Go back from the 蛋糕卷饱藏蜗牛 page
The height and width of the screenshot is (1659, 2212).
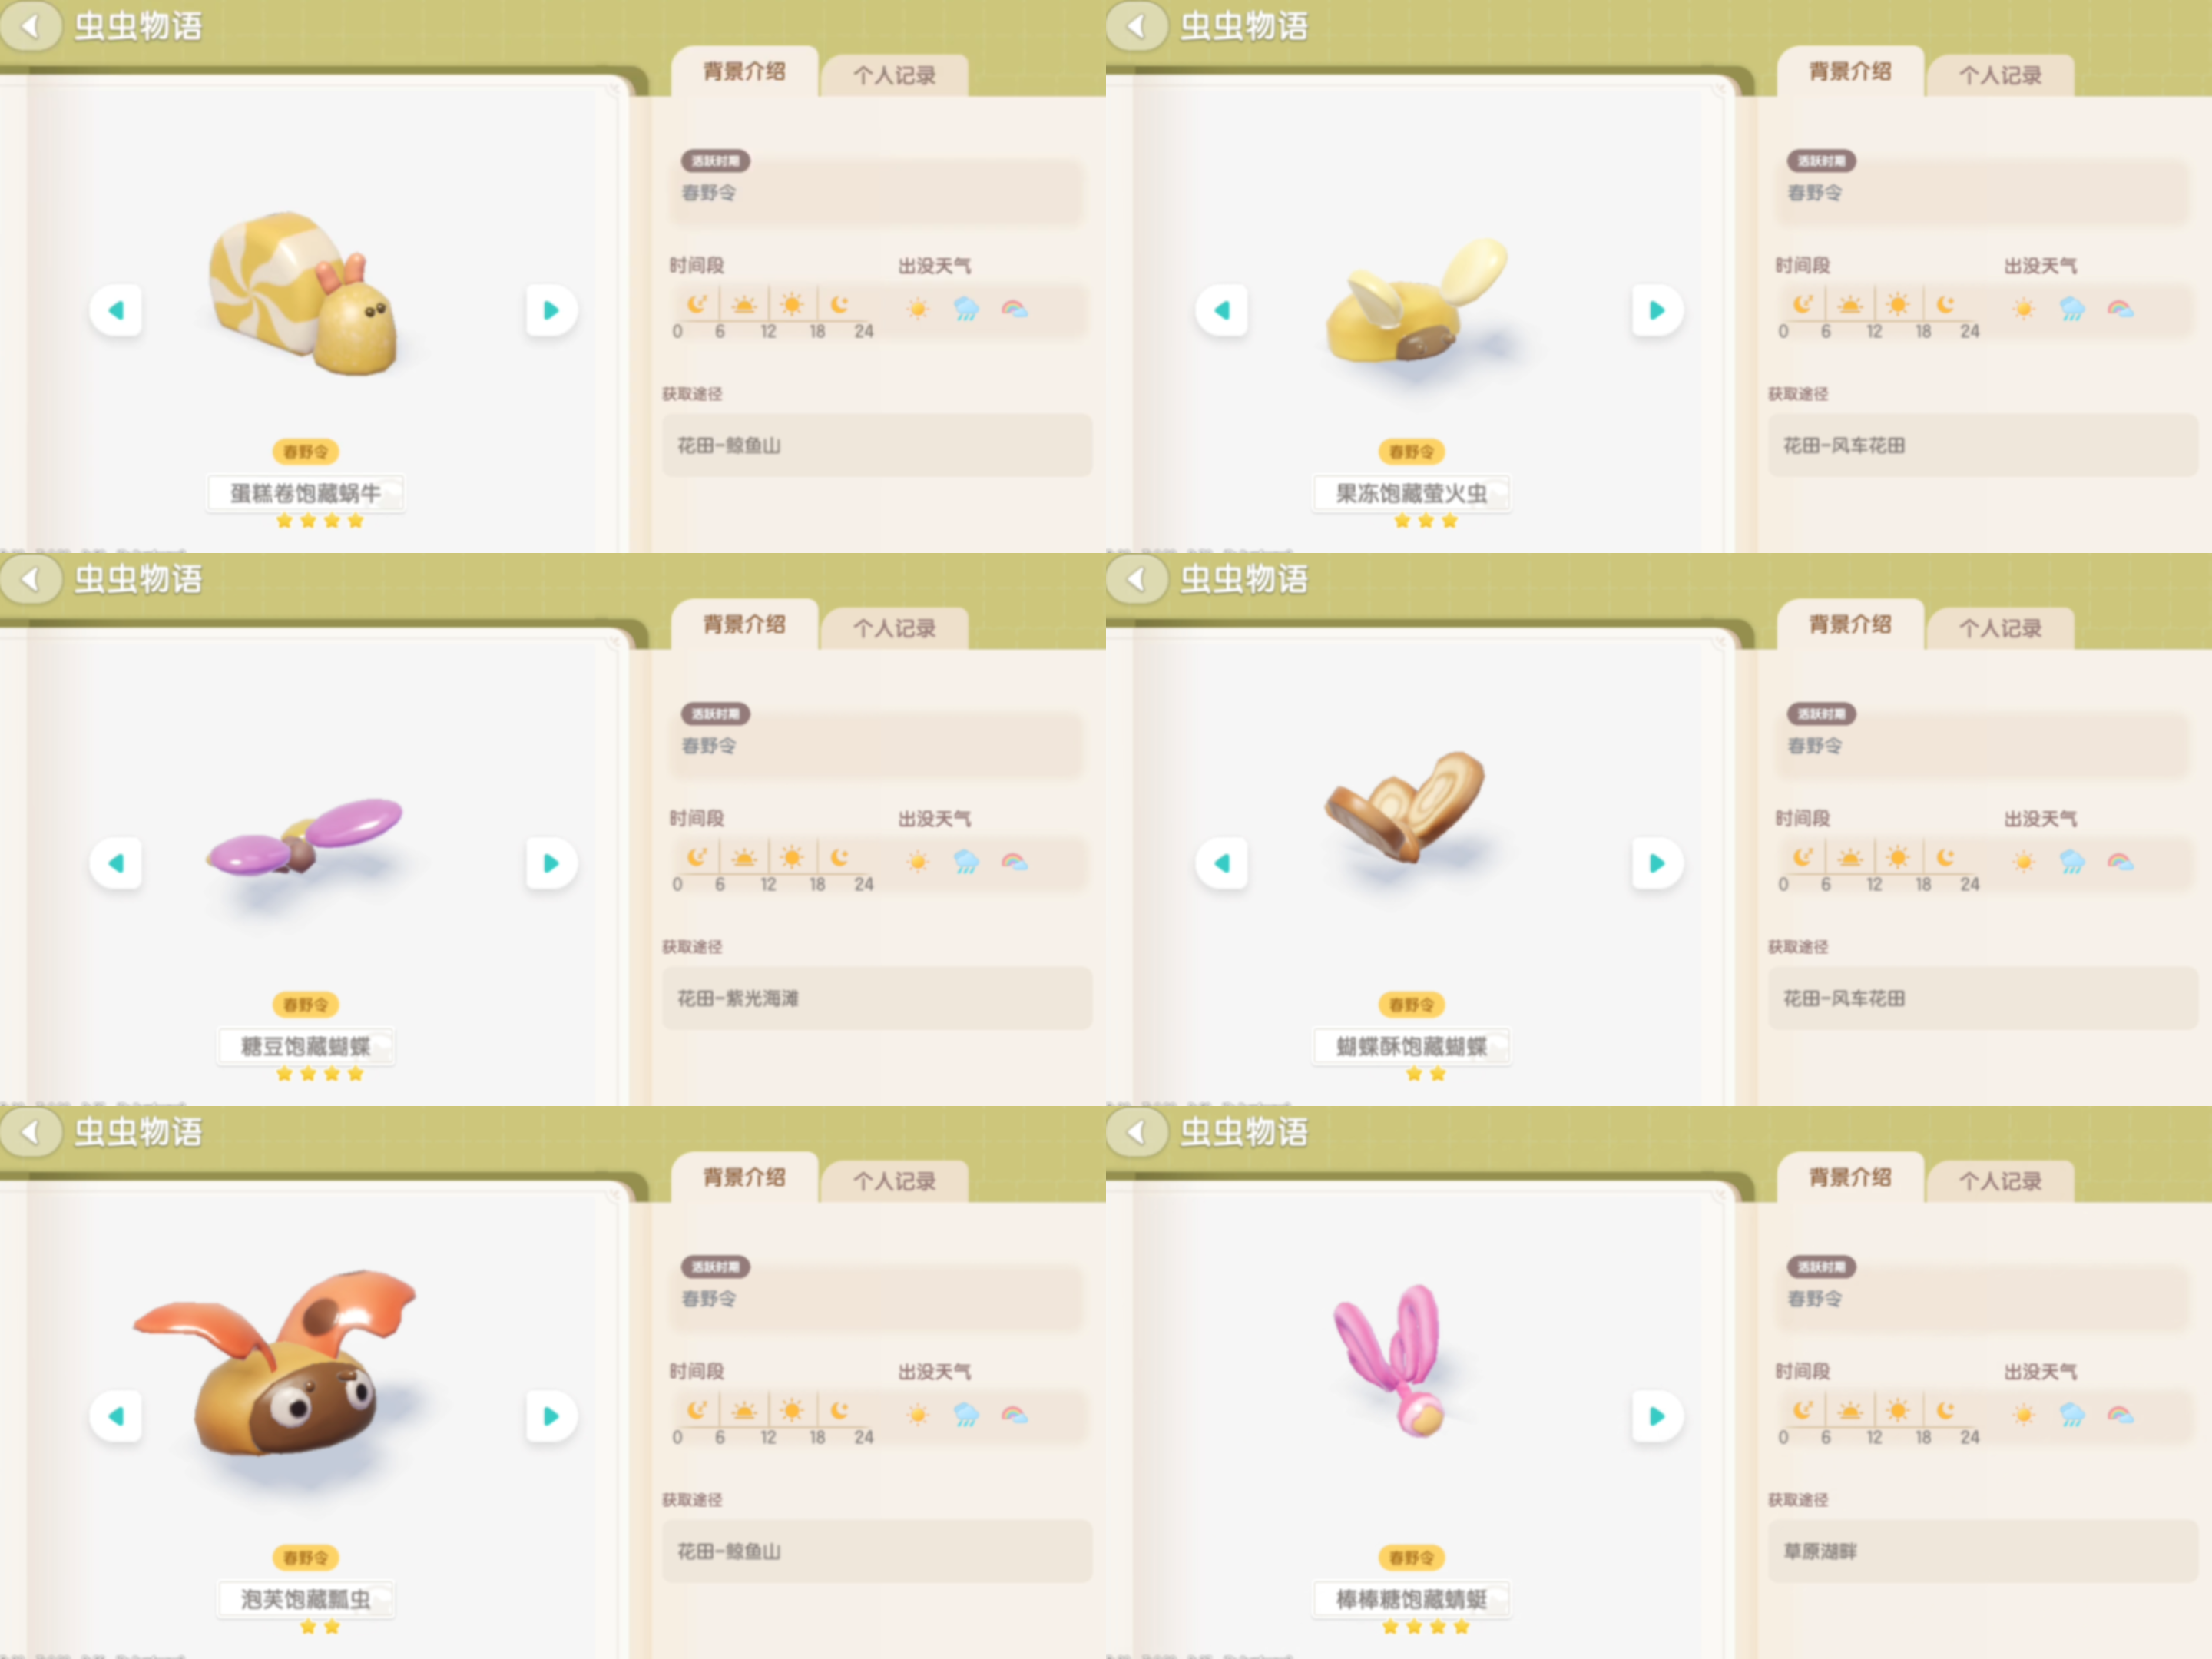point(31,26)
